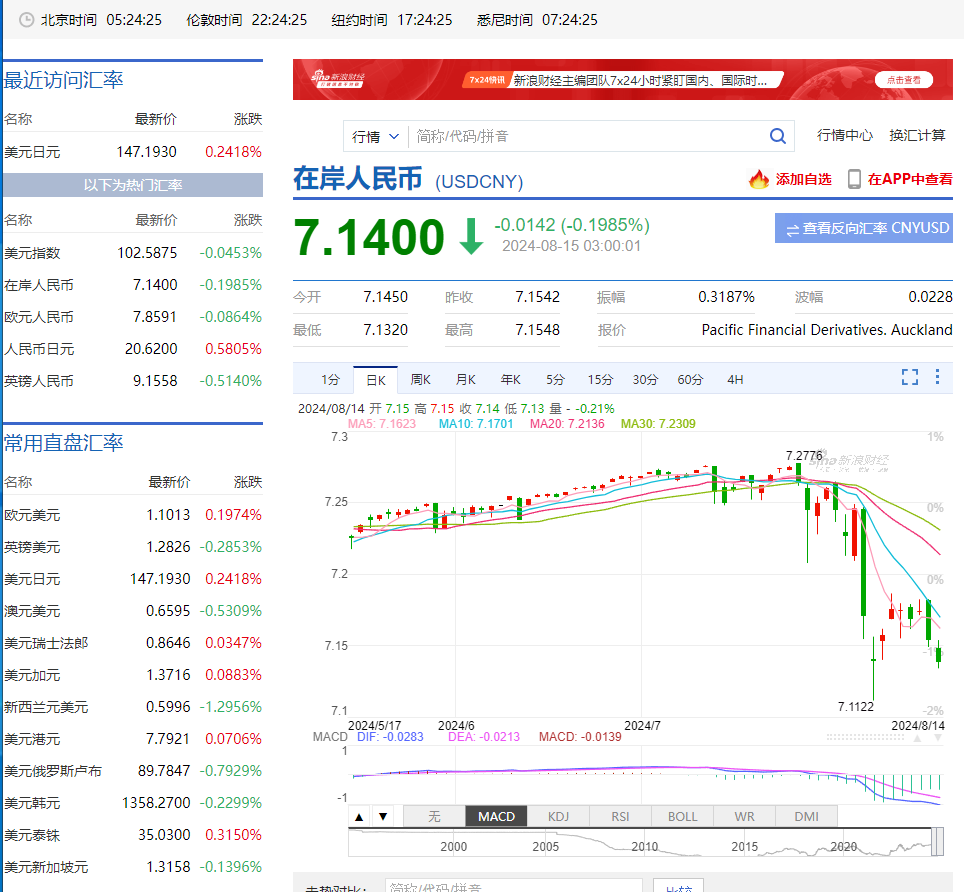Expand chart to fullscreen icon
Screen dimensions: 964x892
(x=910, y=377)
